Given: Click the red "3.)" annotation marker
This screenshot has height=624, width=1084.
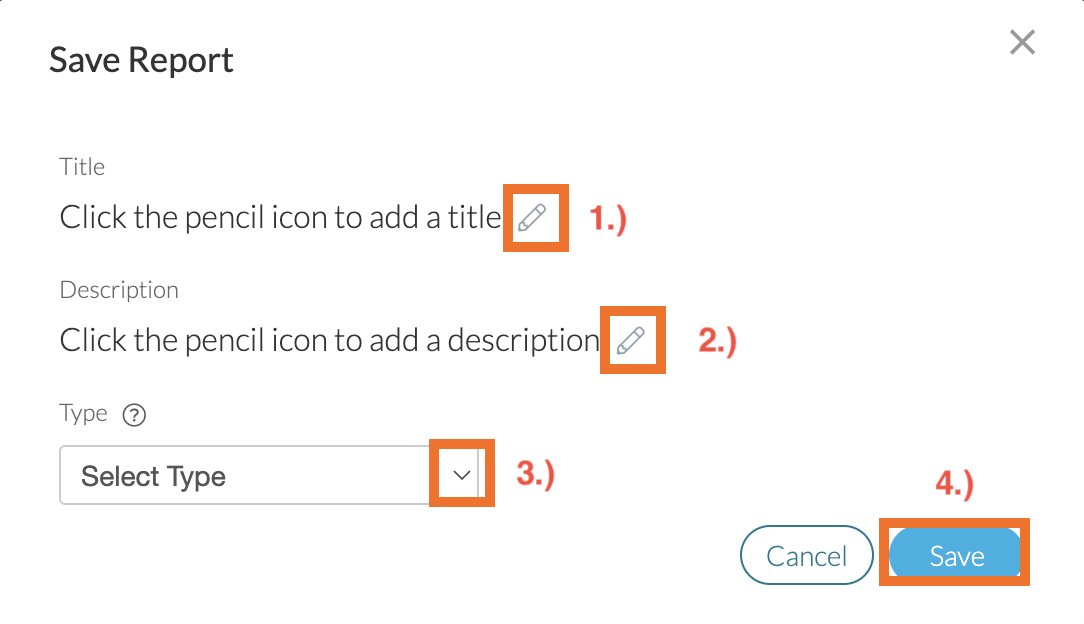Looking at the screenshot, I should (x=535, y=474).
